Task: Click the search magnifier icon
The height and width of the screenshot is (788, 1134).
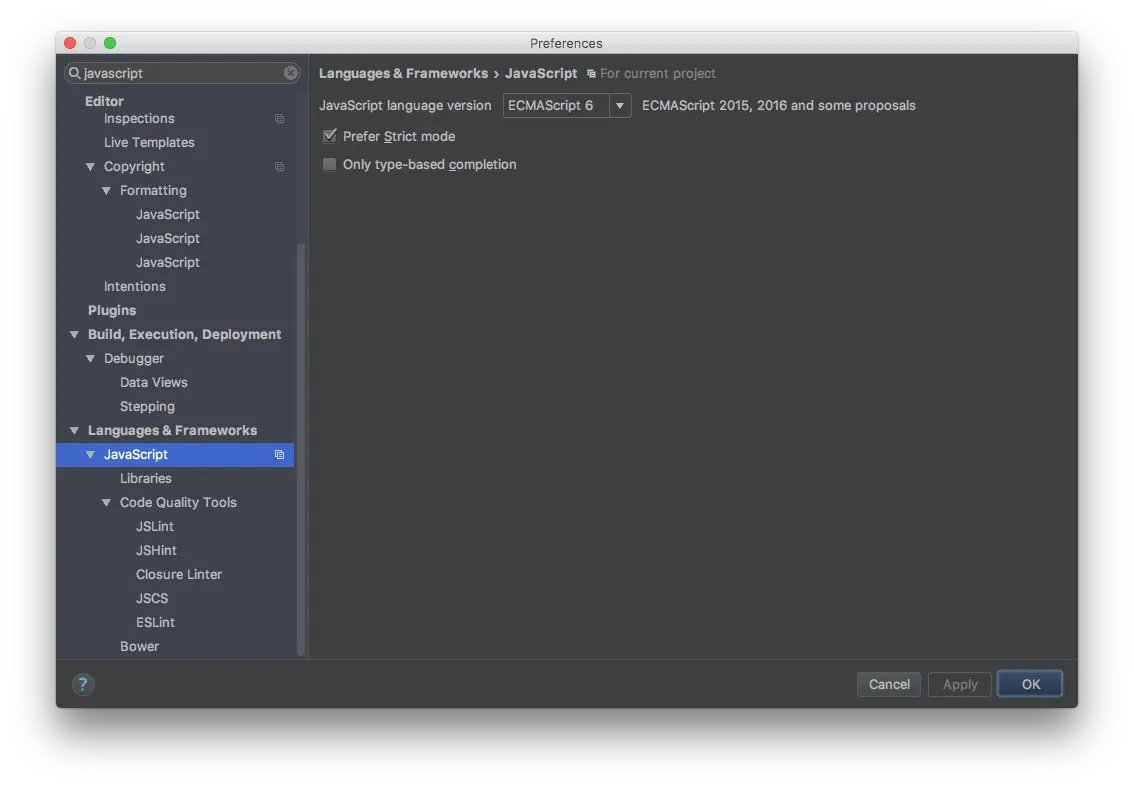Action: click(x=75, y=73)
